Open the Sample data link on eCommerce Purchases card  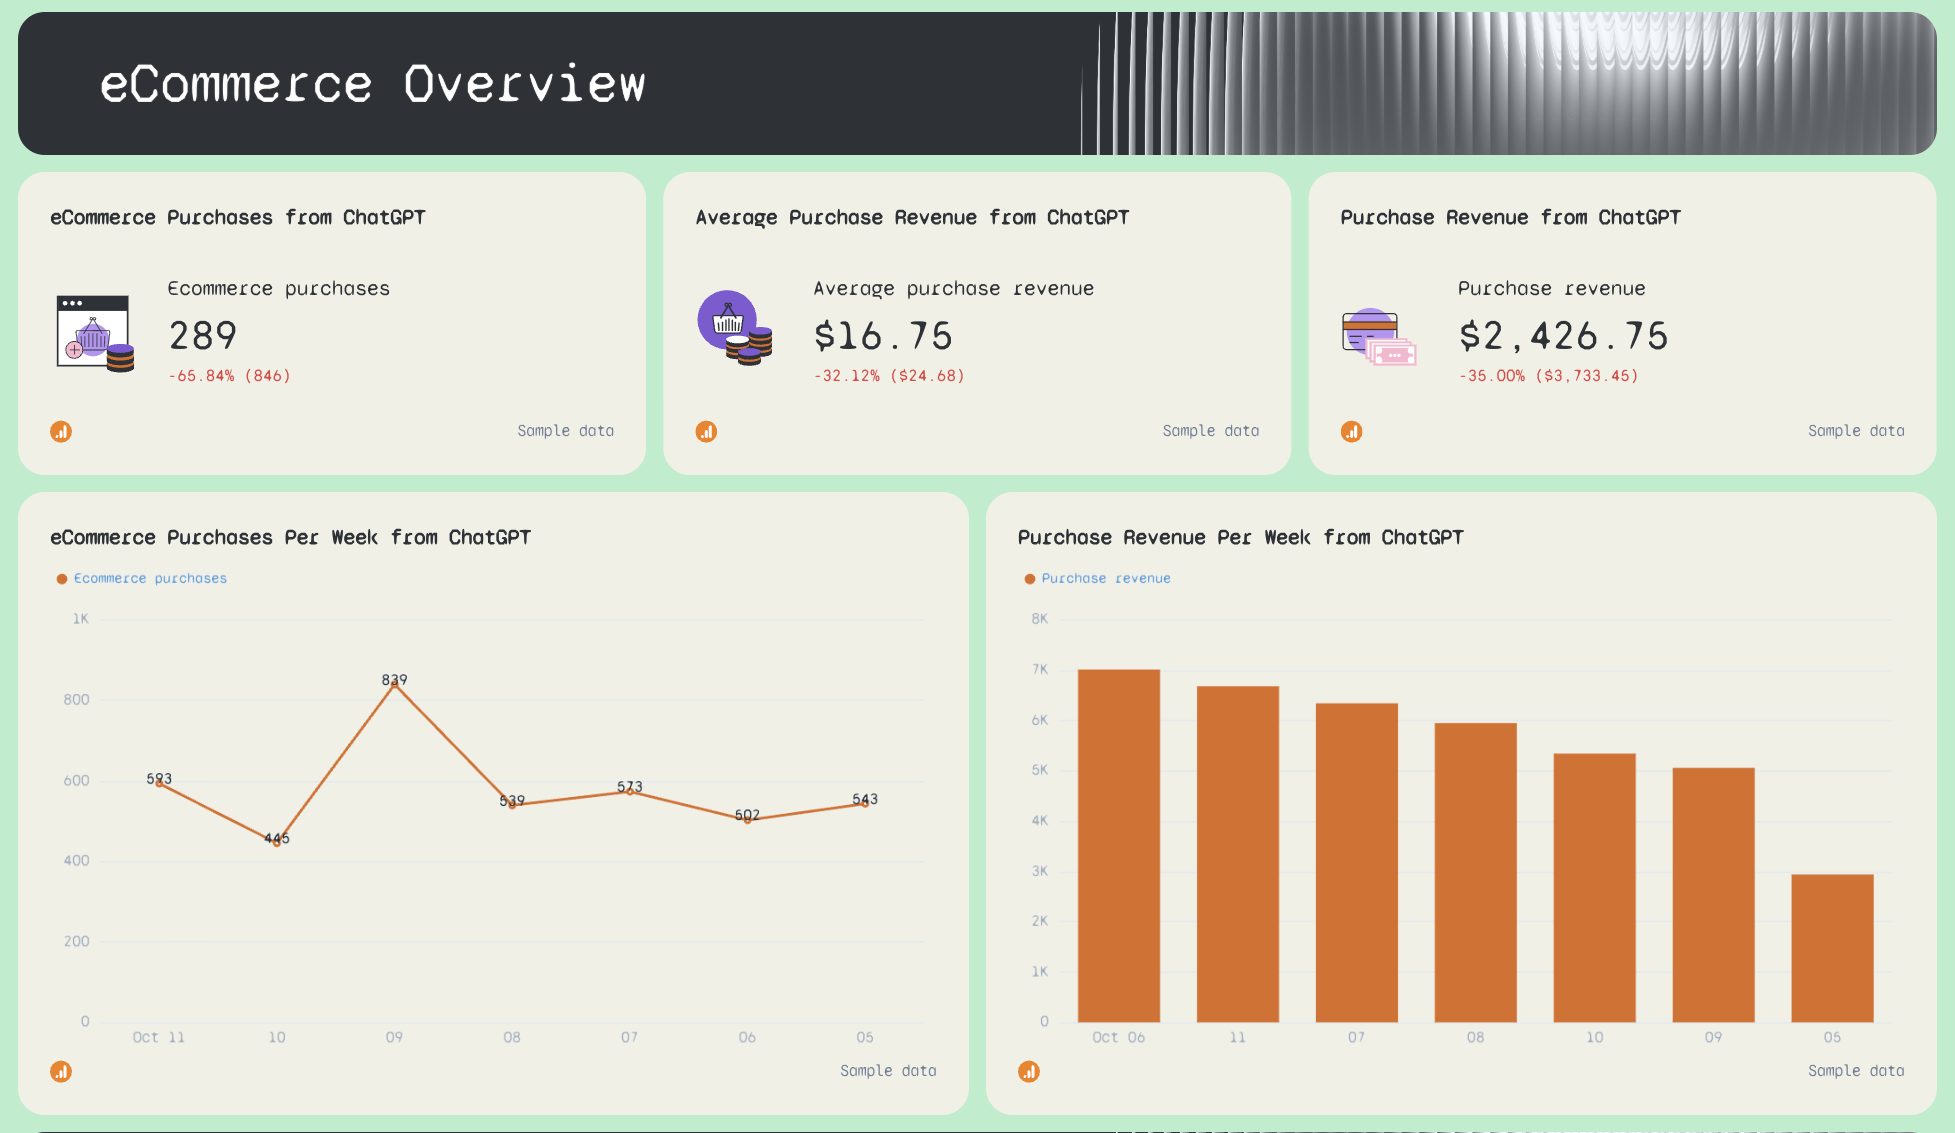click(x=565, y=430)
